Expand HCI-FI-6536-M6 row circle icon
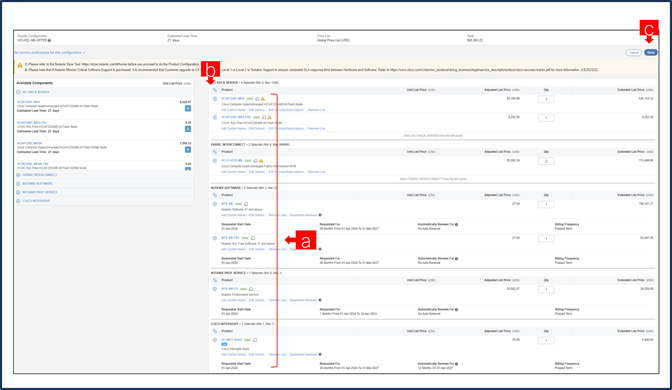 pyautogui.click(x=215, y=161)
